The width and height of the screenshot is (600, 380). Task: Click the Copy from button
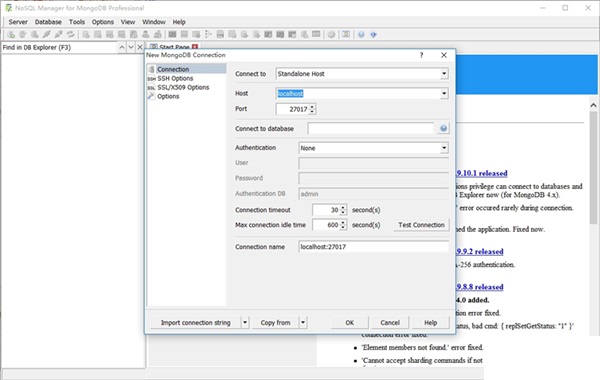point(276,323)
